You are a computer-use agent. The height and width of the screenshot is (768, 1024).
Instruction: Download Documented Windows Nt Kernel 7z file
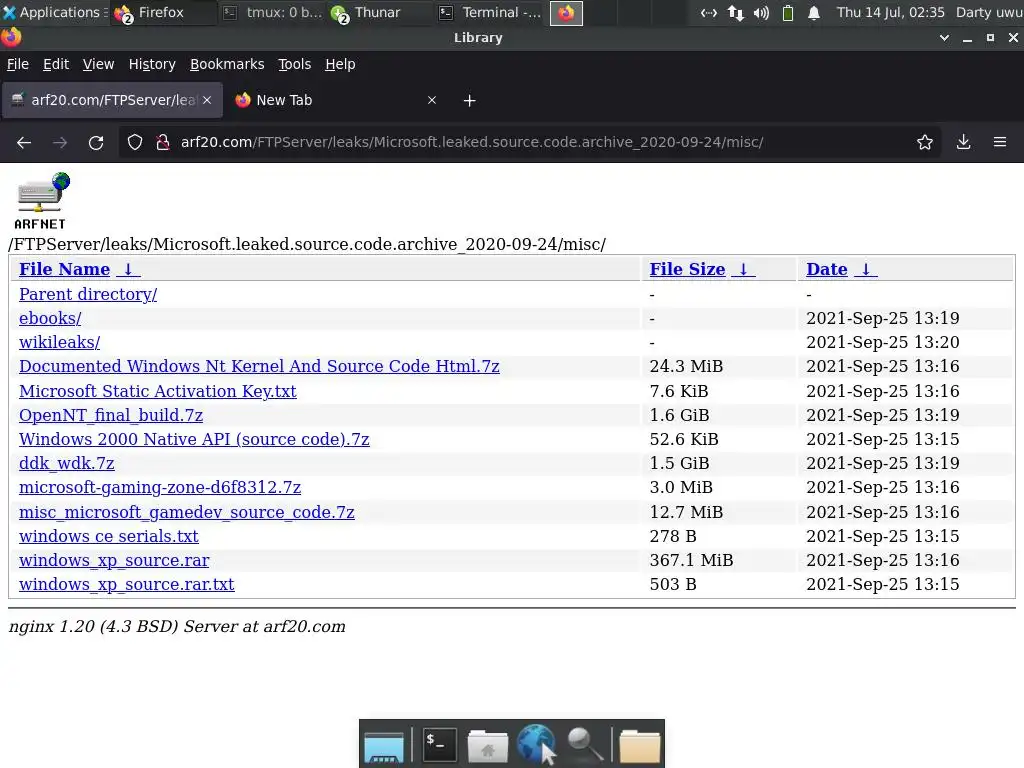click(x=259, y=366)
